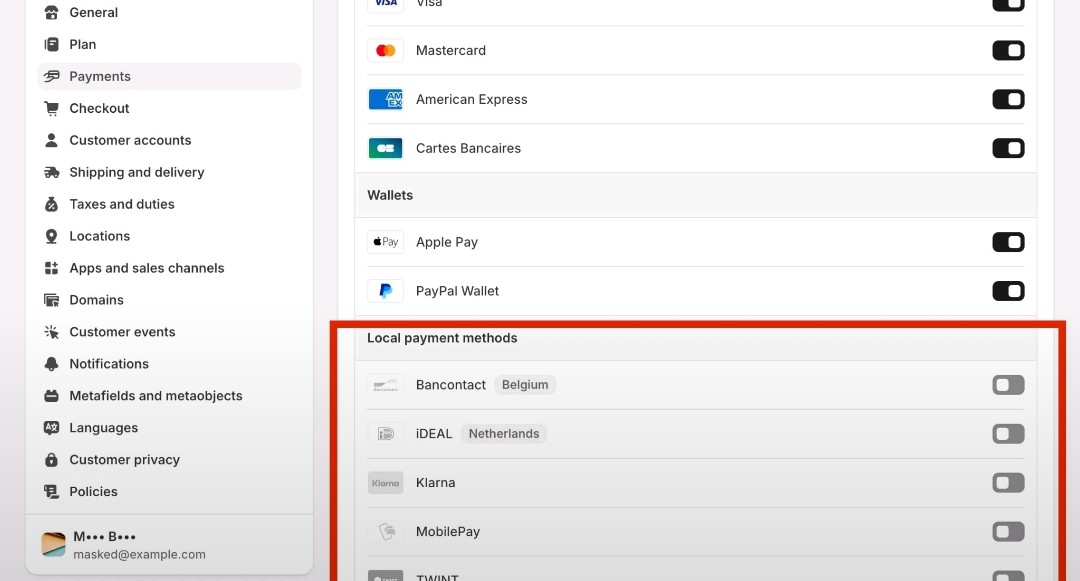The image size is (1080, 581).
Task: Disable the Apple Pay toggle
Action: [1008, 242]
